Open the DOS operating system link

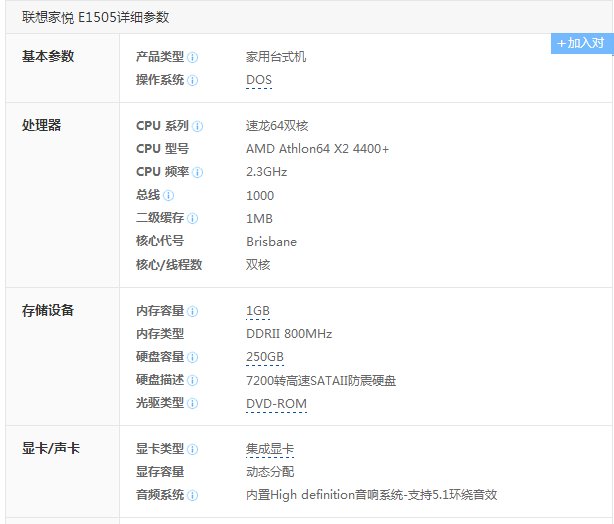(x=259, y=80)
